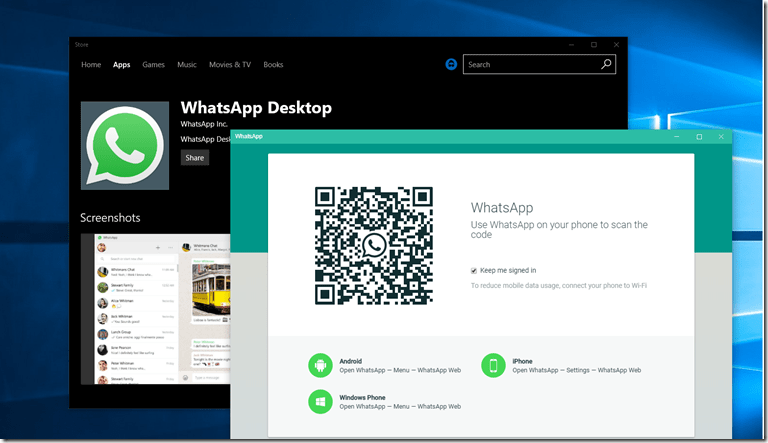Open the Store screenshot thumbnail

(156, 309)
